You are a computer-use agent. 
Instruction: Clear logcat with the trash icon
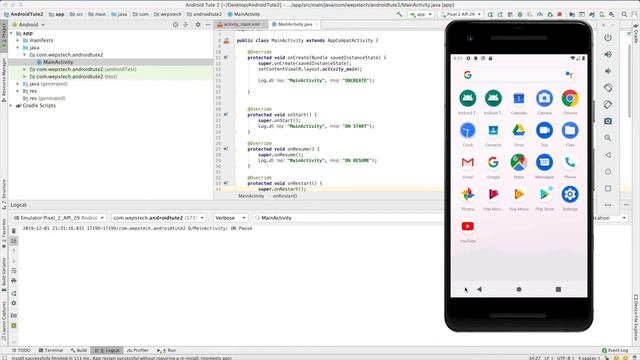(14, 231)
